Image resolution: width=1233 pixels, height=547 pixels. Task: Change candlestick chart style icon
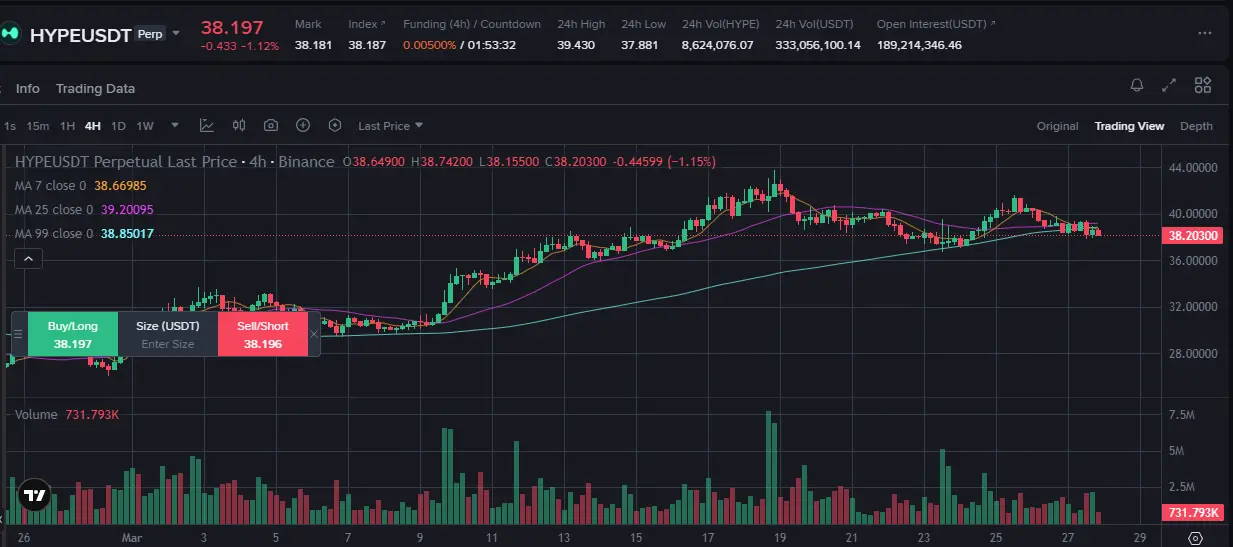[x=239, y=126]
